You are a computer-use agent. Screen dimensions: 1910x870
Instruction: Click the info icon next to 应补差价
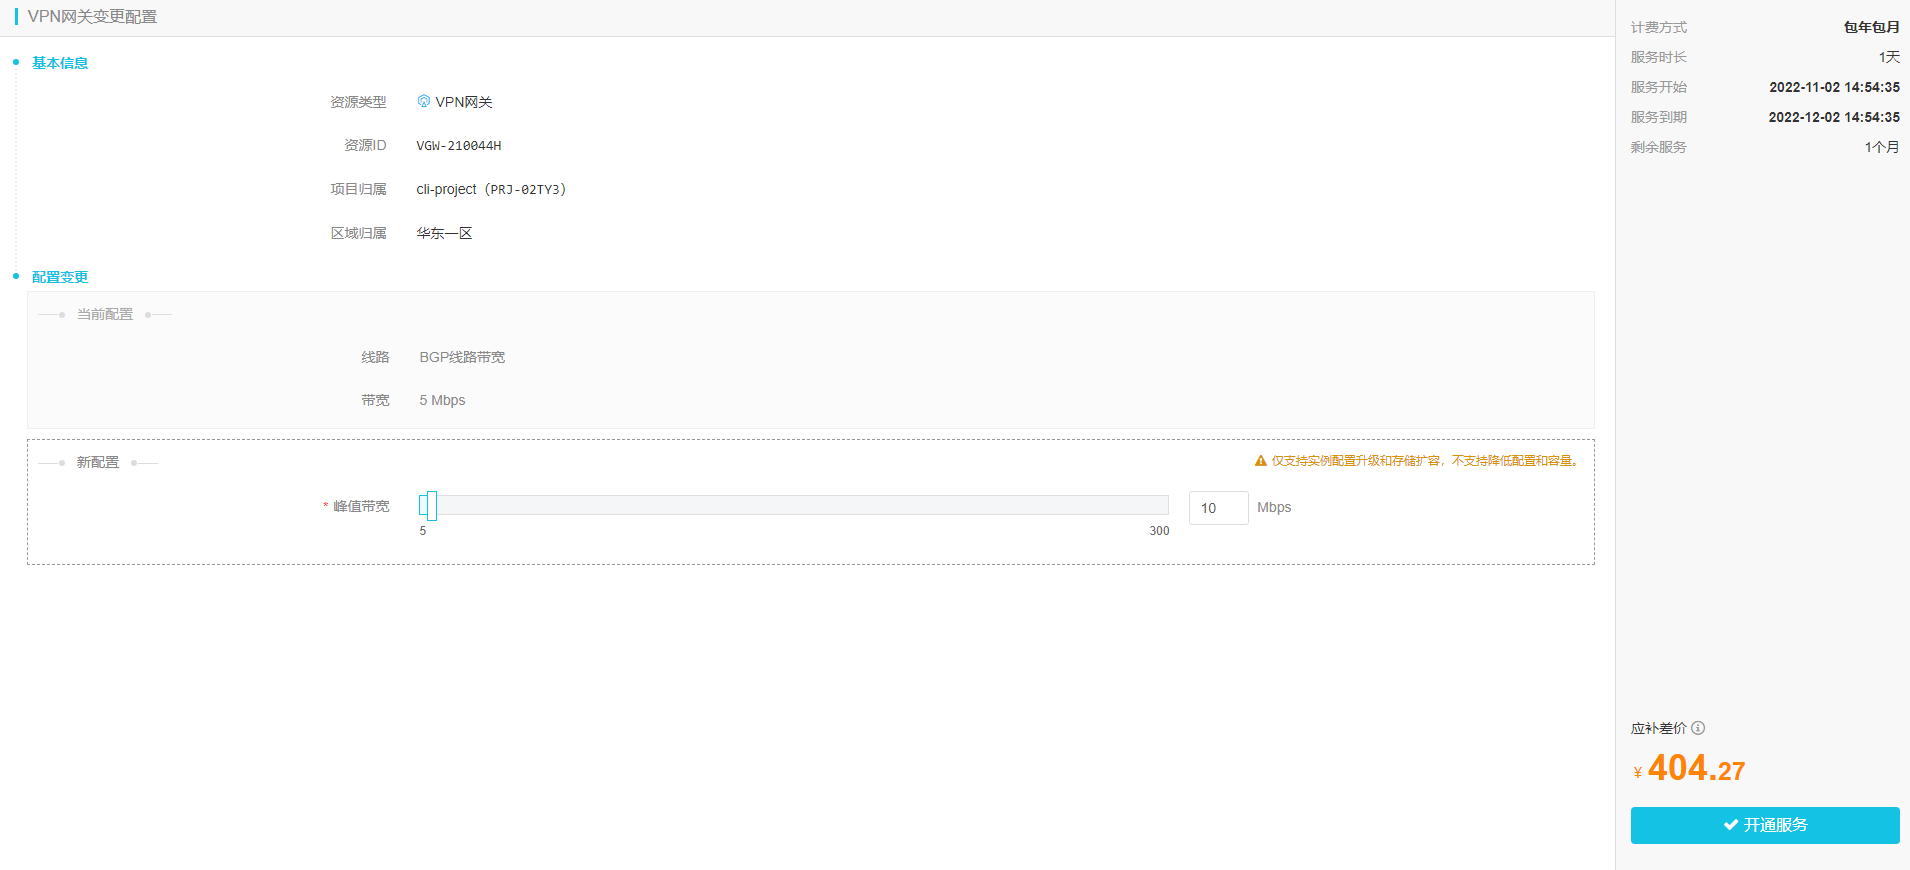point(1698,728)
